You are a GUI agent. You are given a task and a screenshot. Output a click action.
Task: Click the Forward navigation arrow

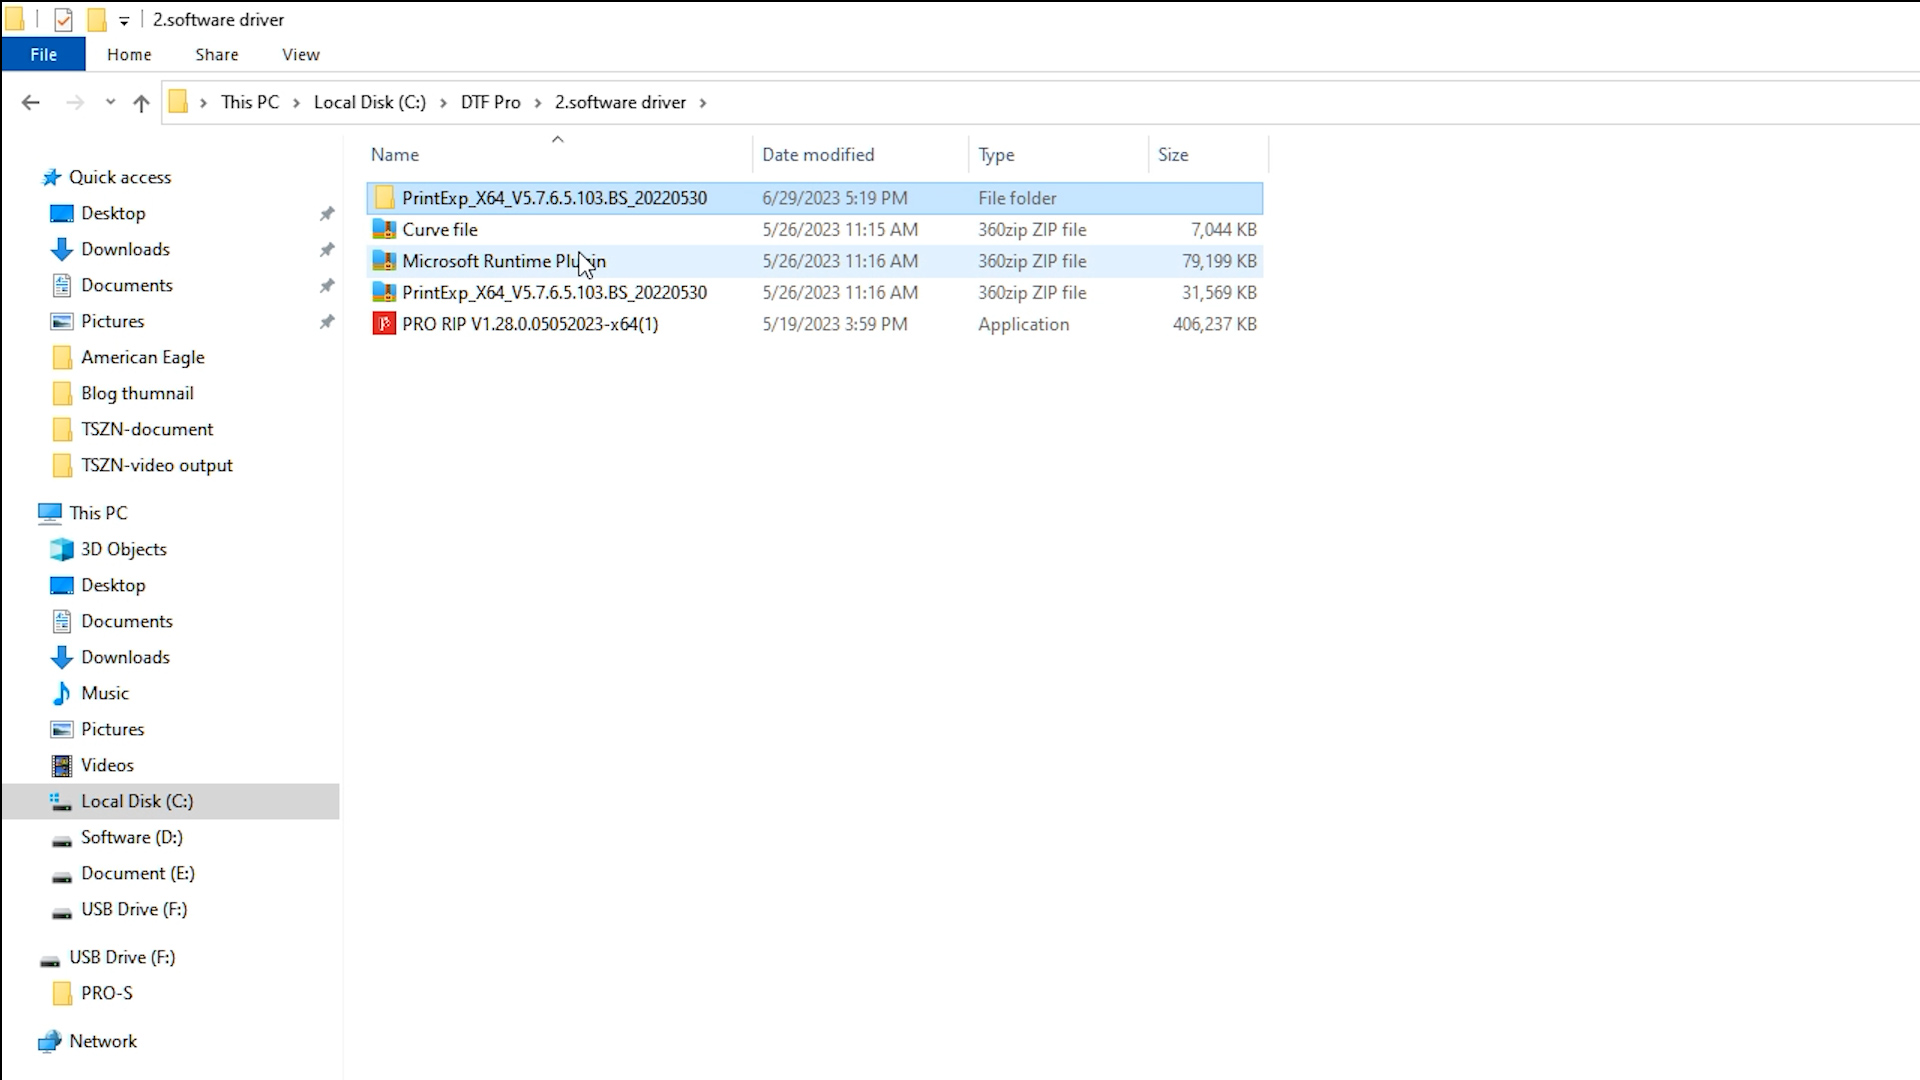coord(75,102)
